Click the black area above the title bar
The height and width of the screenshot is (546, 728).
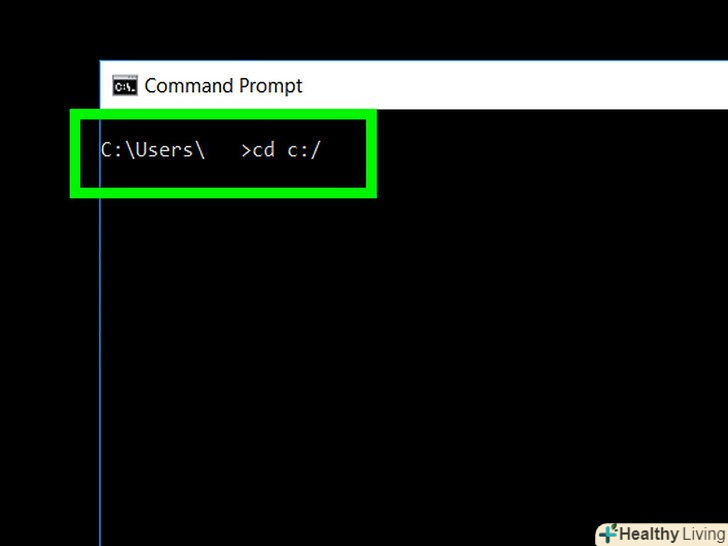click(364, 29)
